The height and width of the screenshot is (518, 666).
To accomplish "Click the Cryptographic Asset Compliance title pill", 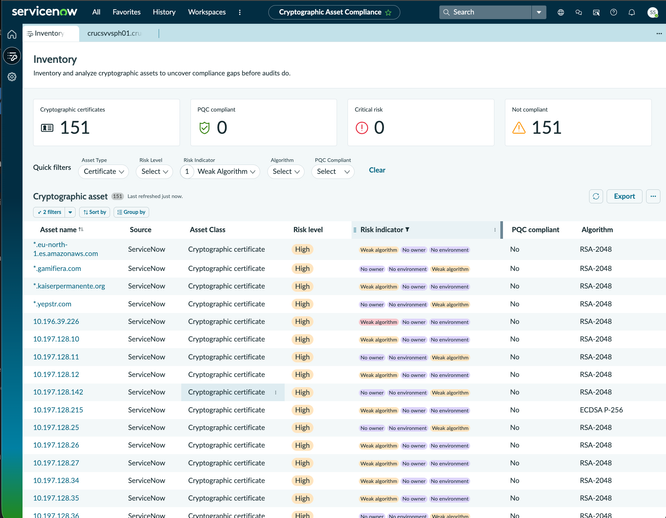I will [x=334, y=12].
